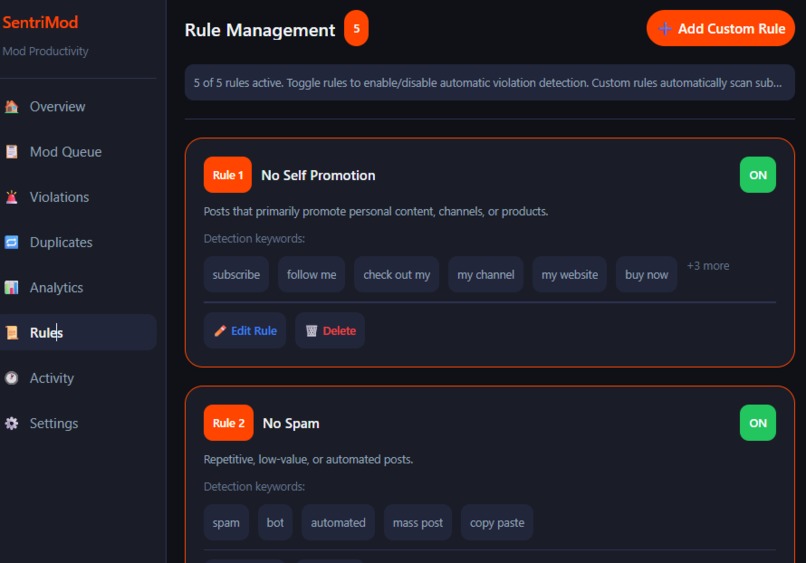Click the 'follow me' keyword chip
The height and width of the screenshot is (563, 806).
[312, 275]
